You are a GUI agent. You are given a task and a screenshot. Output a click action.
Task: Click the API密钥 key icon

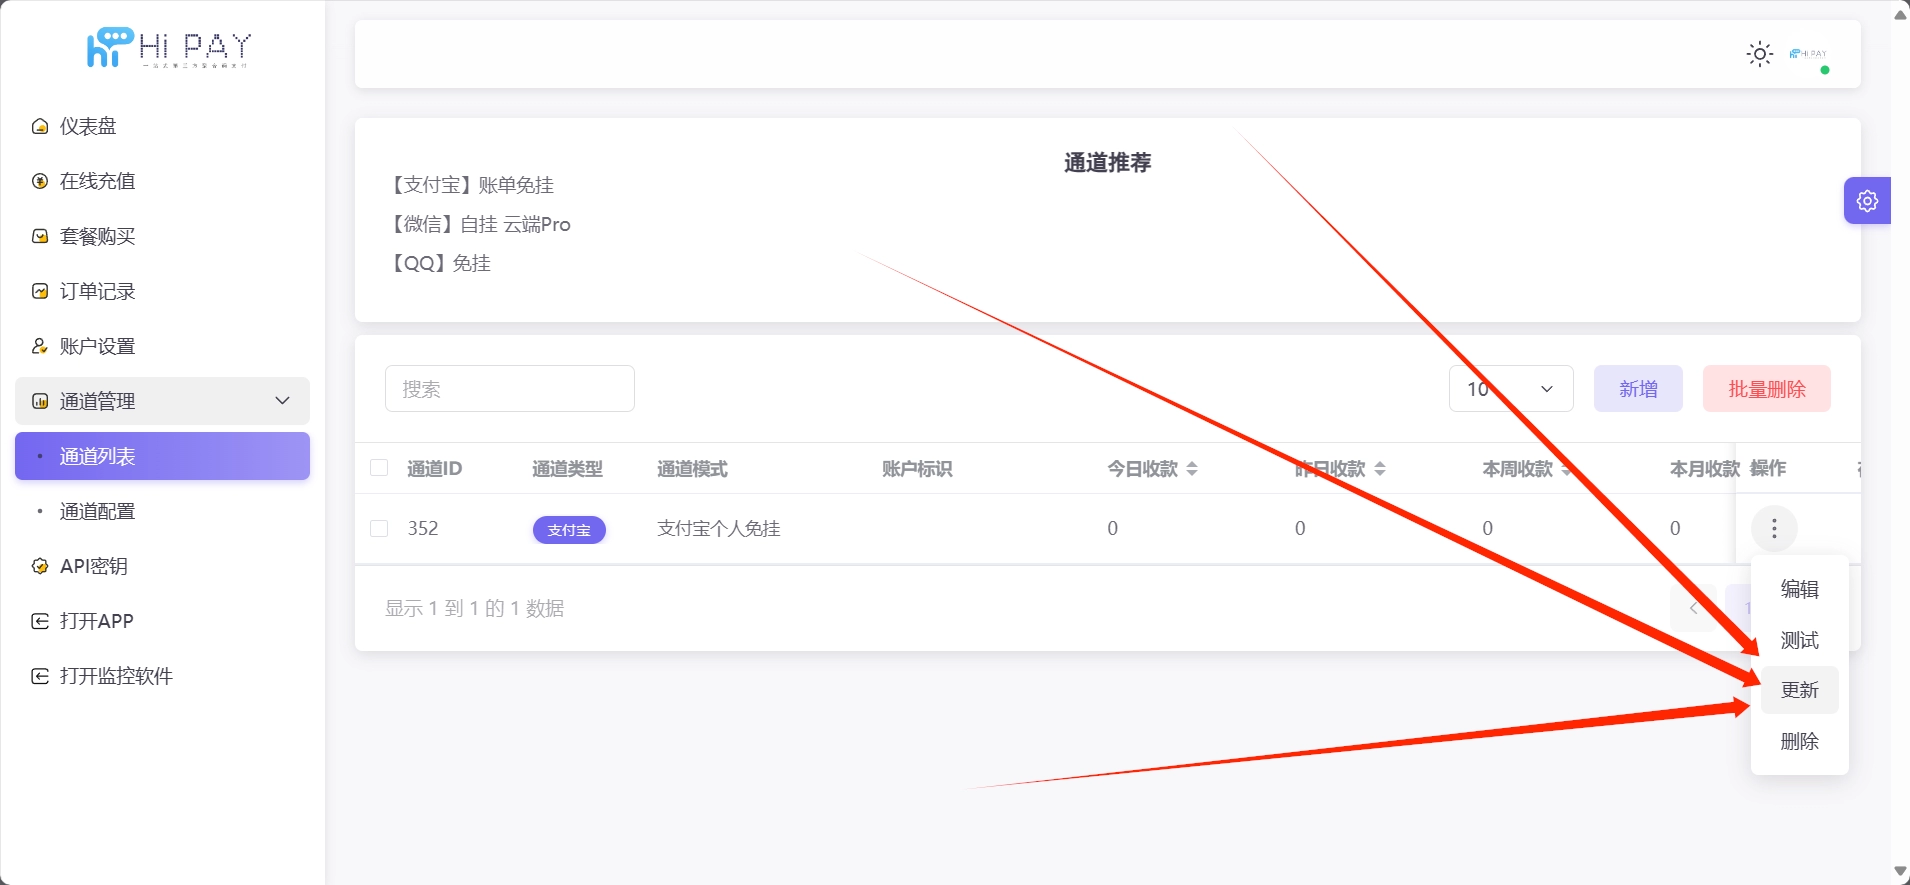click(x=40, y=566)
